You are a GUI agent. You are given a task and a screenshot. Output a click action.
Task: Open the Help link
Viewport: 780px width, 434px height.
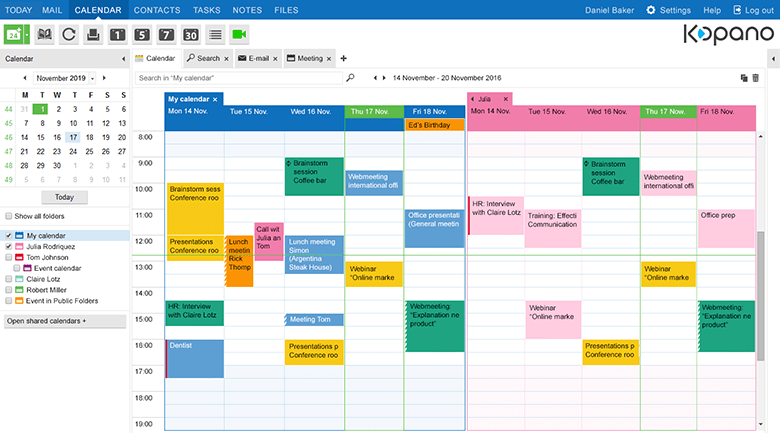[712, 10]
